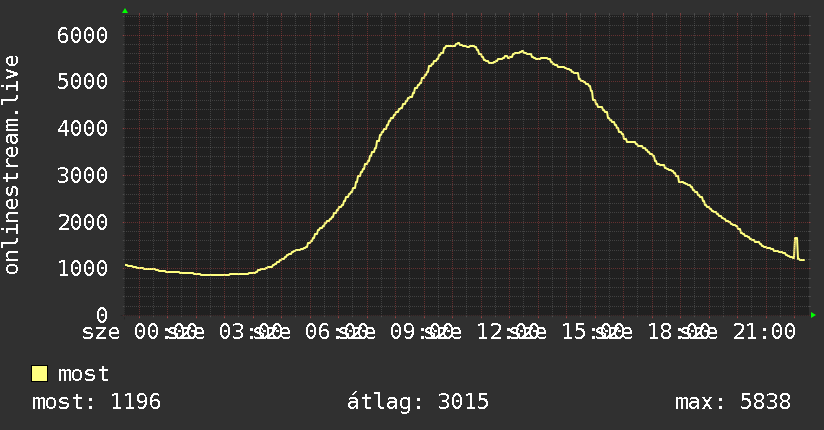Click the 'onlinestream.live' vertical axis title
This screenshot has height=430, width=824.
tap(11, 165)
